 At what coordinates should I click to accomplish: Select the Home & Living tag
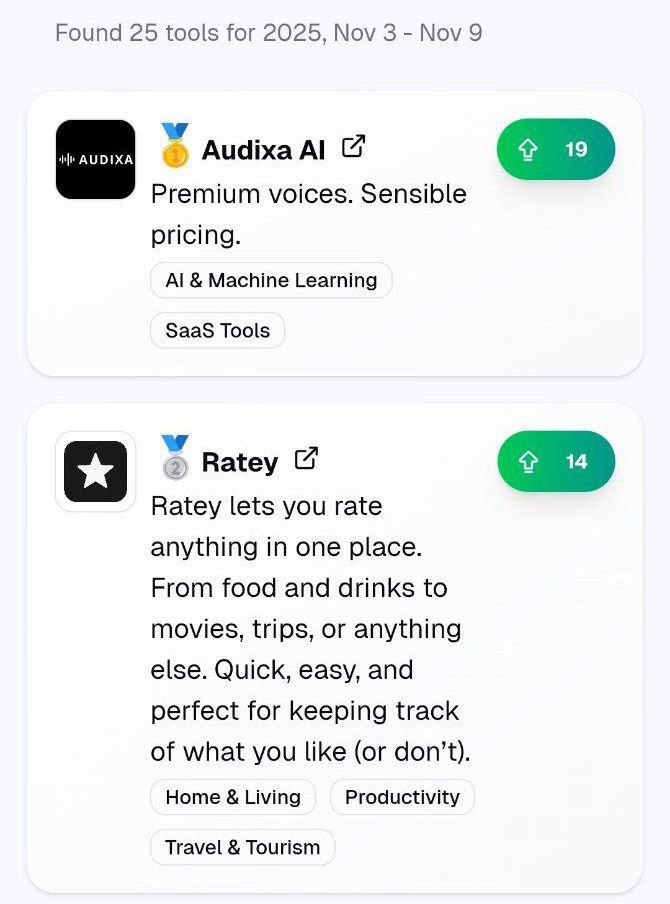pyautogui.click(x=233, y=797)
